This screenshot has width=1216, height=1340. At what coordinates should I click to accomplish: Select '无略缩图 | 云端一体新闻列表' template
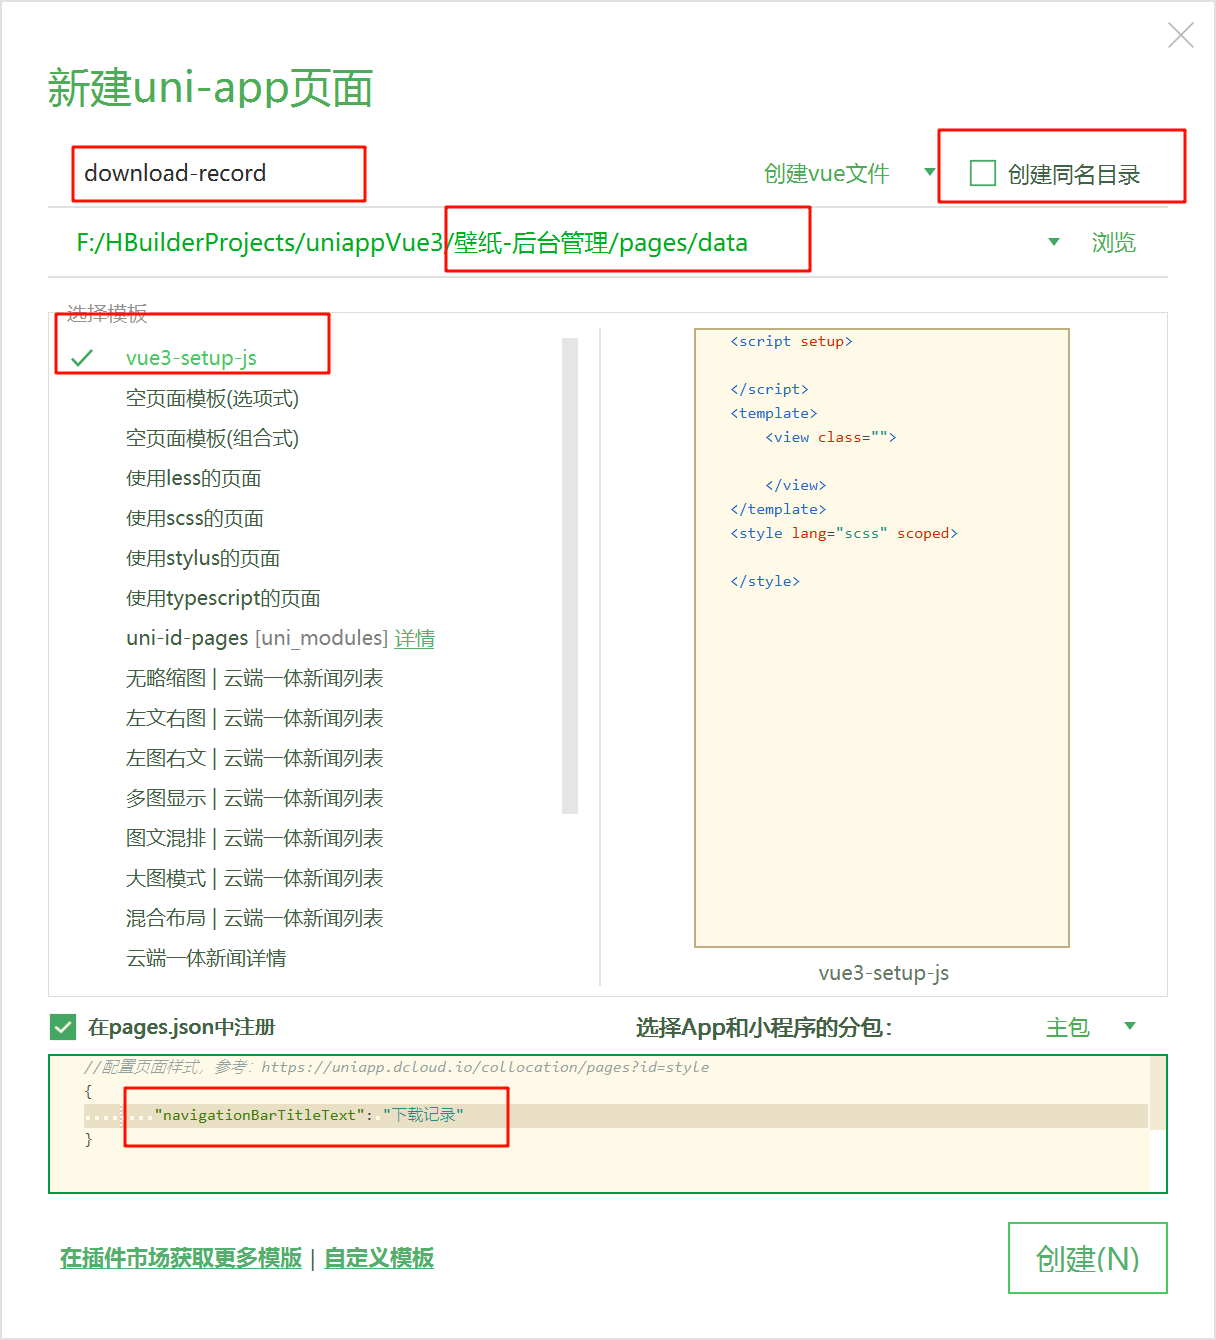[254, 678]
